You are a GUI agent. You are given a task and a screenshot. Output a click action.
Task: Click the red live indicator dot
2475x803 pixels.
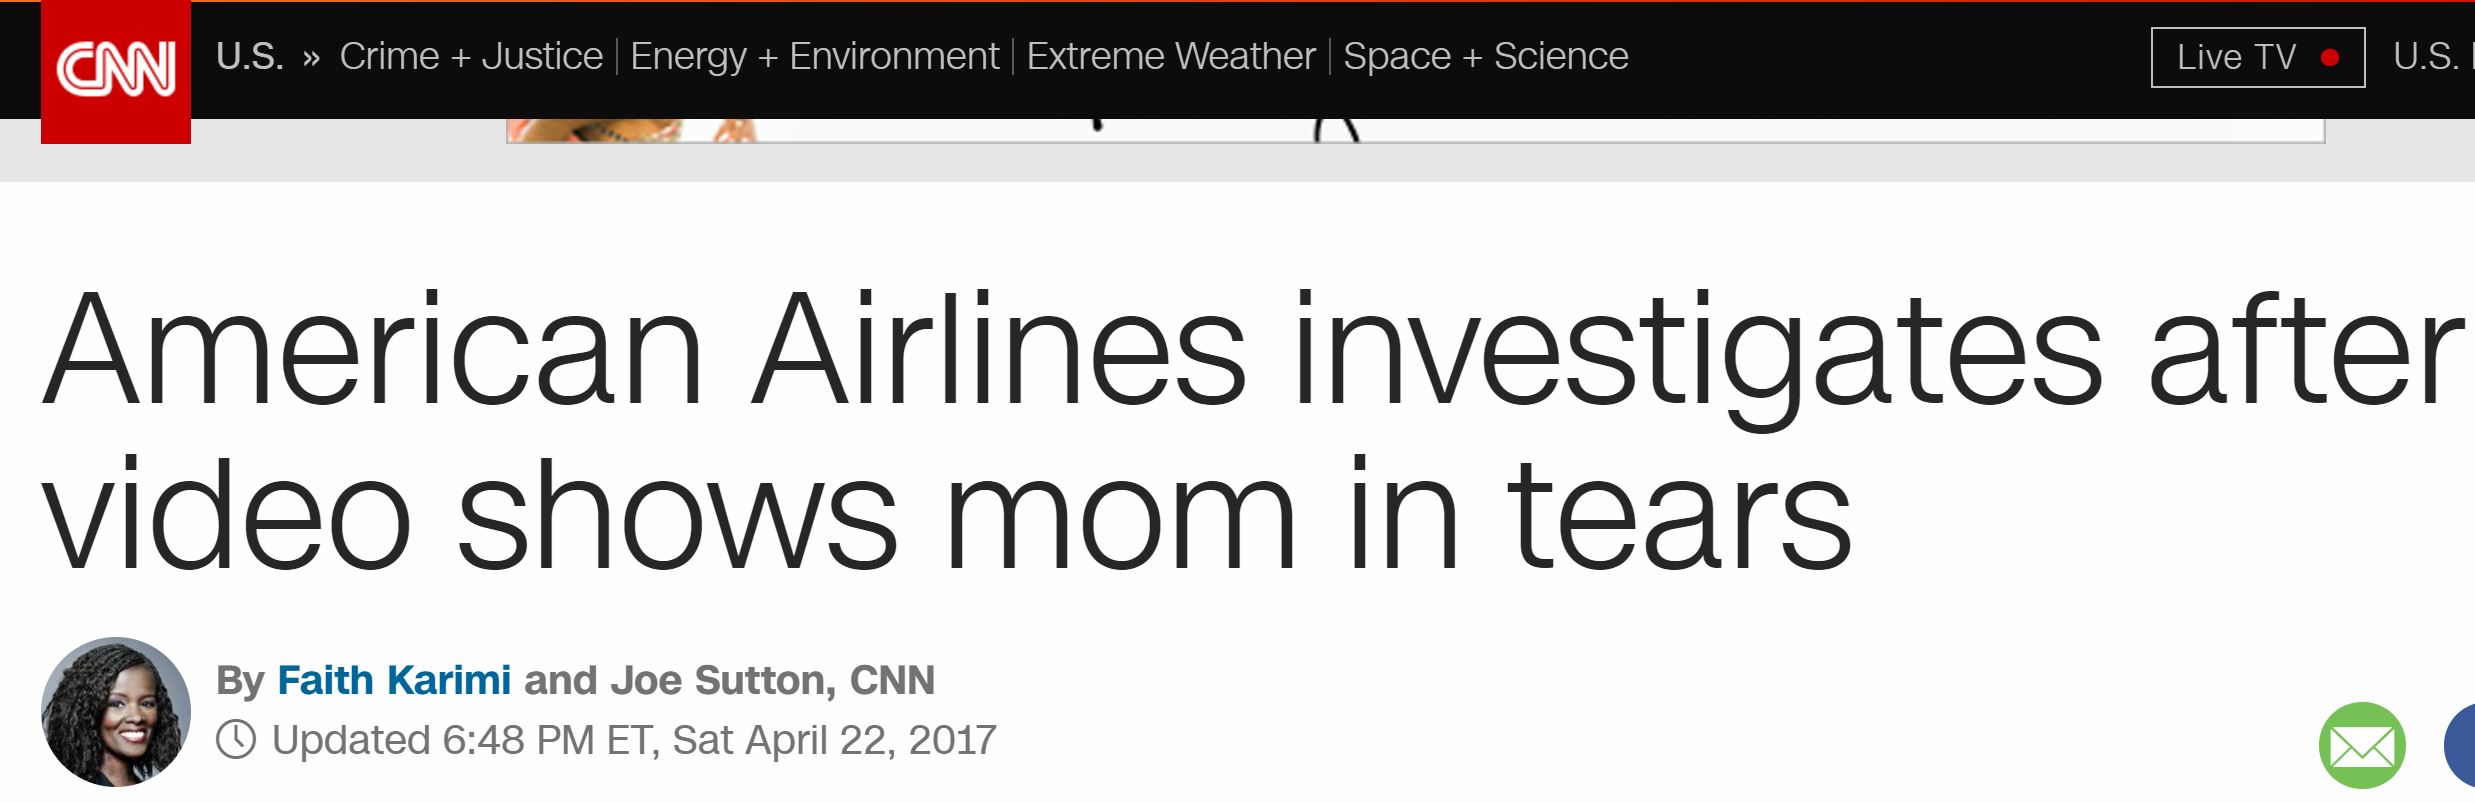pyautogui.click(x=2329, y=58)
